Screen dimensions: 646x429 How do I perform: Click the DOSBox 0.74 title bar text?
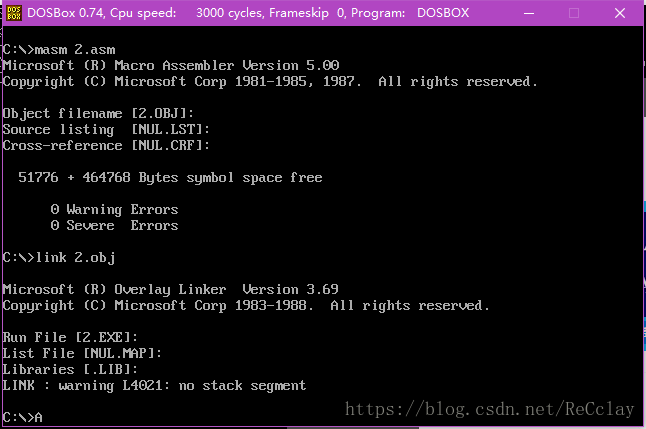coord(248,13)
